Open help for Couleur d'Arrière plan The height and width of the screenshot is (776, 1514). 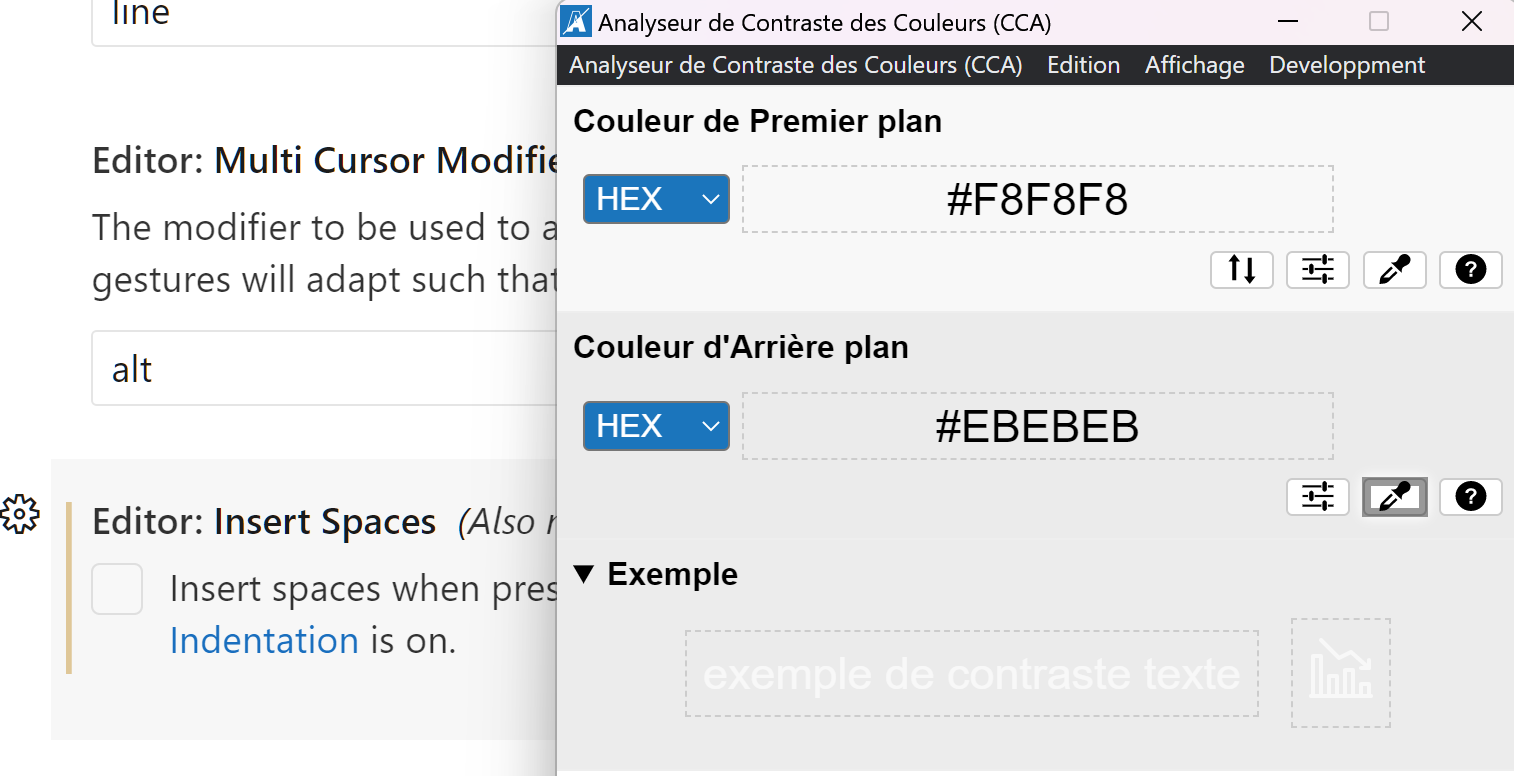1470,496
